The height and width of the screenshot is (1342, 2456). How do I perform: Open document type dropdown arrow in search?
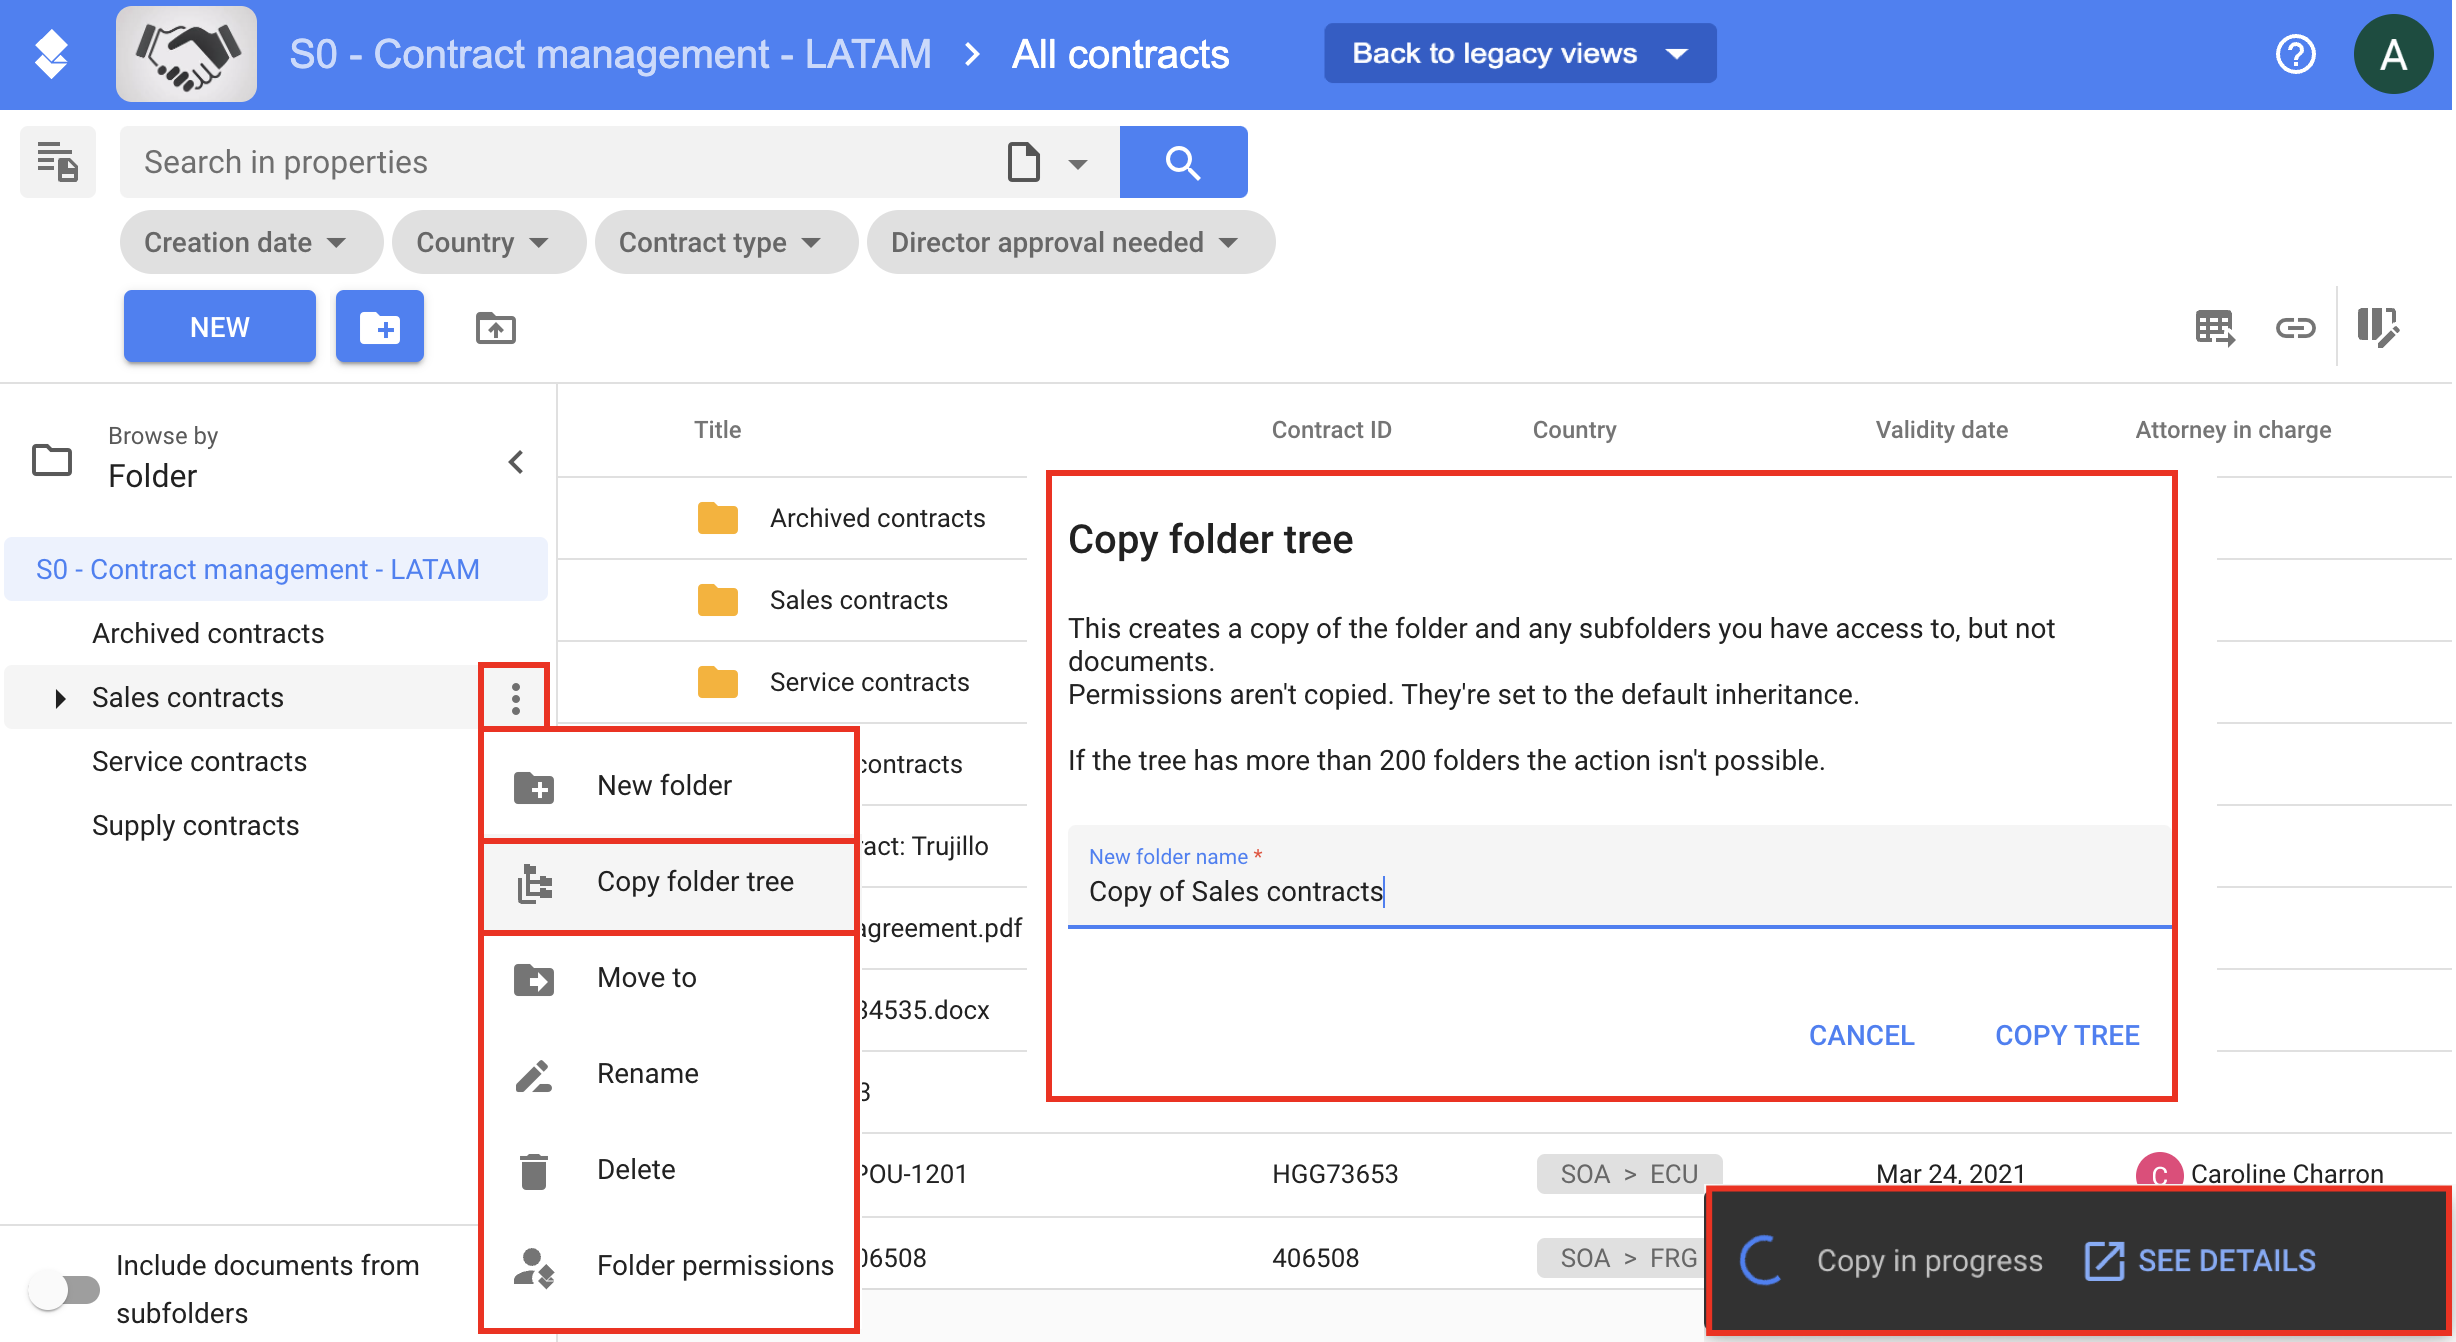pyautogui.click(x=1077, y=164)
